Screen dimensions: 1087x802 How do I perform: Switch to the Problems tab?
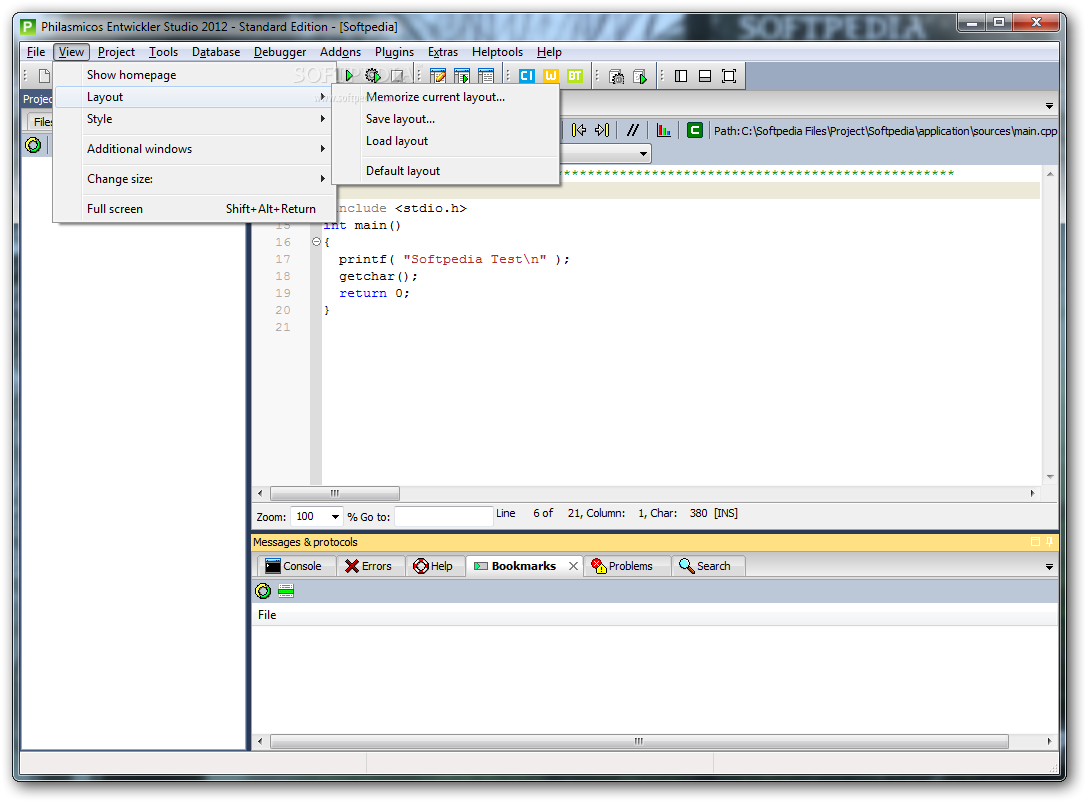pos(627,566)
